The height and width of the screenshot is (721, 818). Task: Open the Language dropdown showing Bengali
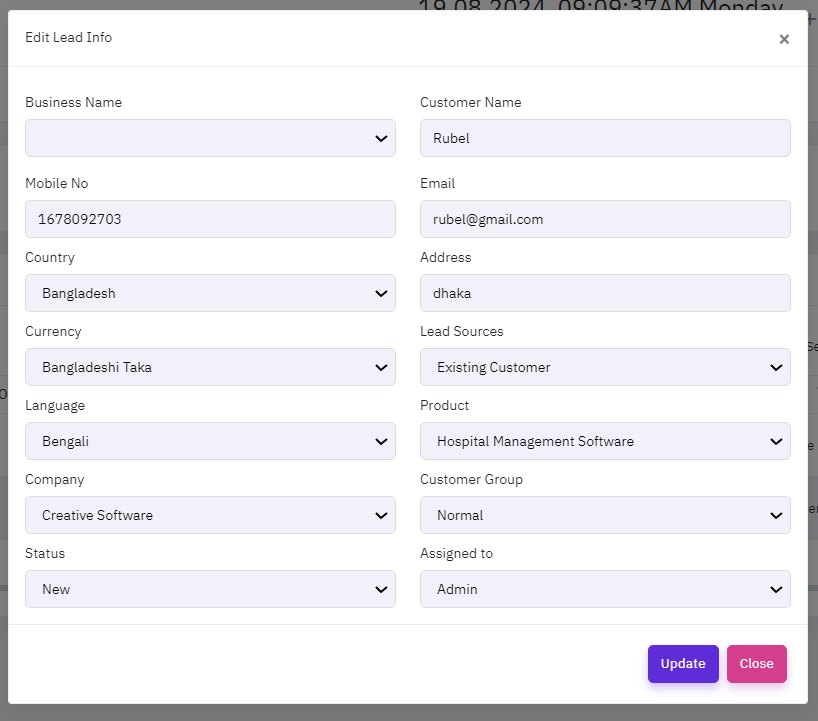coord(210,441)
